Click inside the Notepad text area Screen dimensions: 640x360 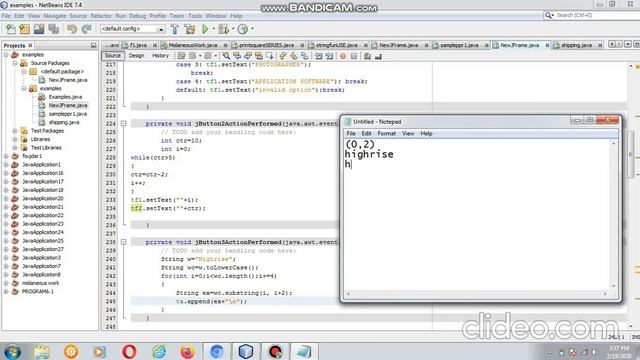[477, 214]
